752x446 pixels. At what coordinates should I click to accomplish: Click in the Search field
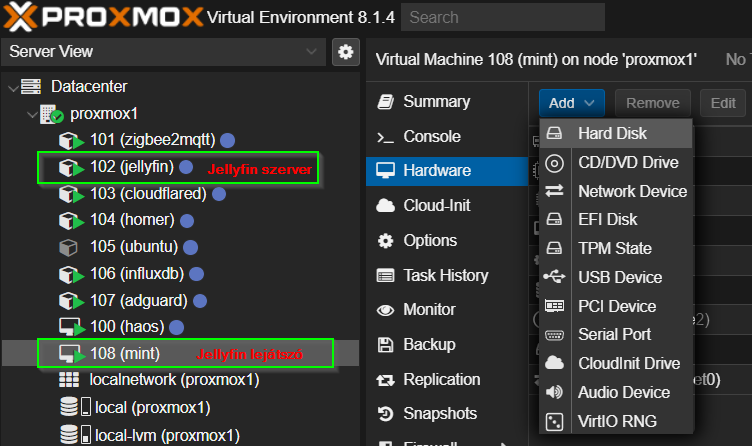[x=503, y=17]
